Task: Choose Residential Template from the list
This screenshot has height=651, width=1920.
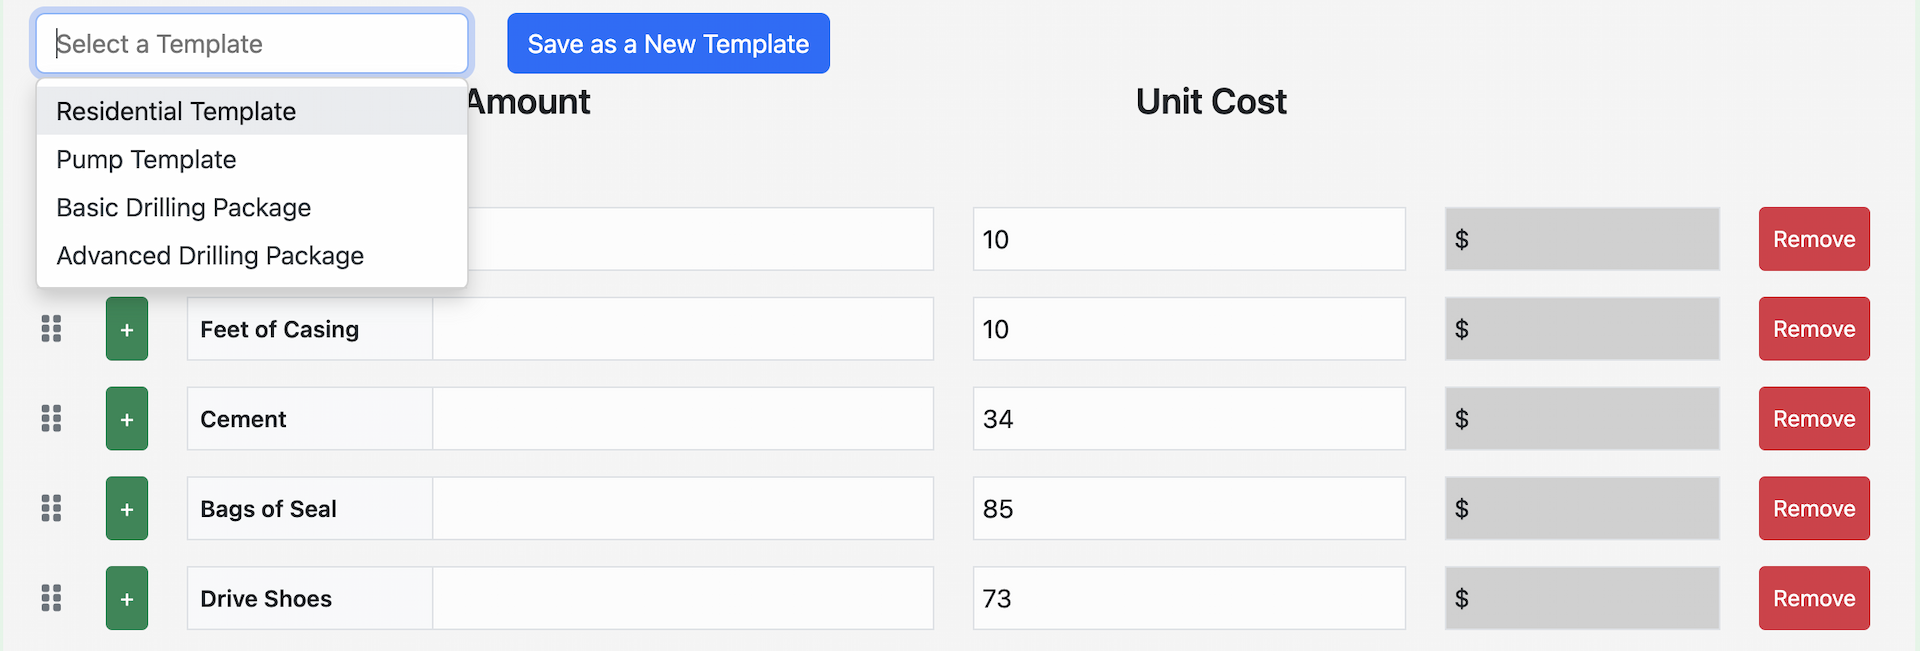Action: pos(176,111)
